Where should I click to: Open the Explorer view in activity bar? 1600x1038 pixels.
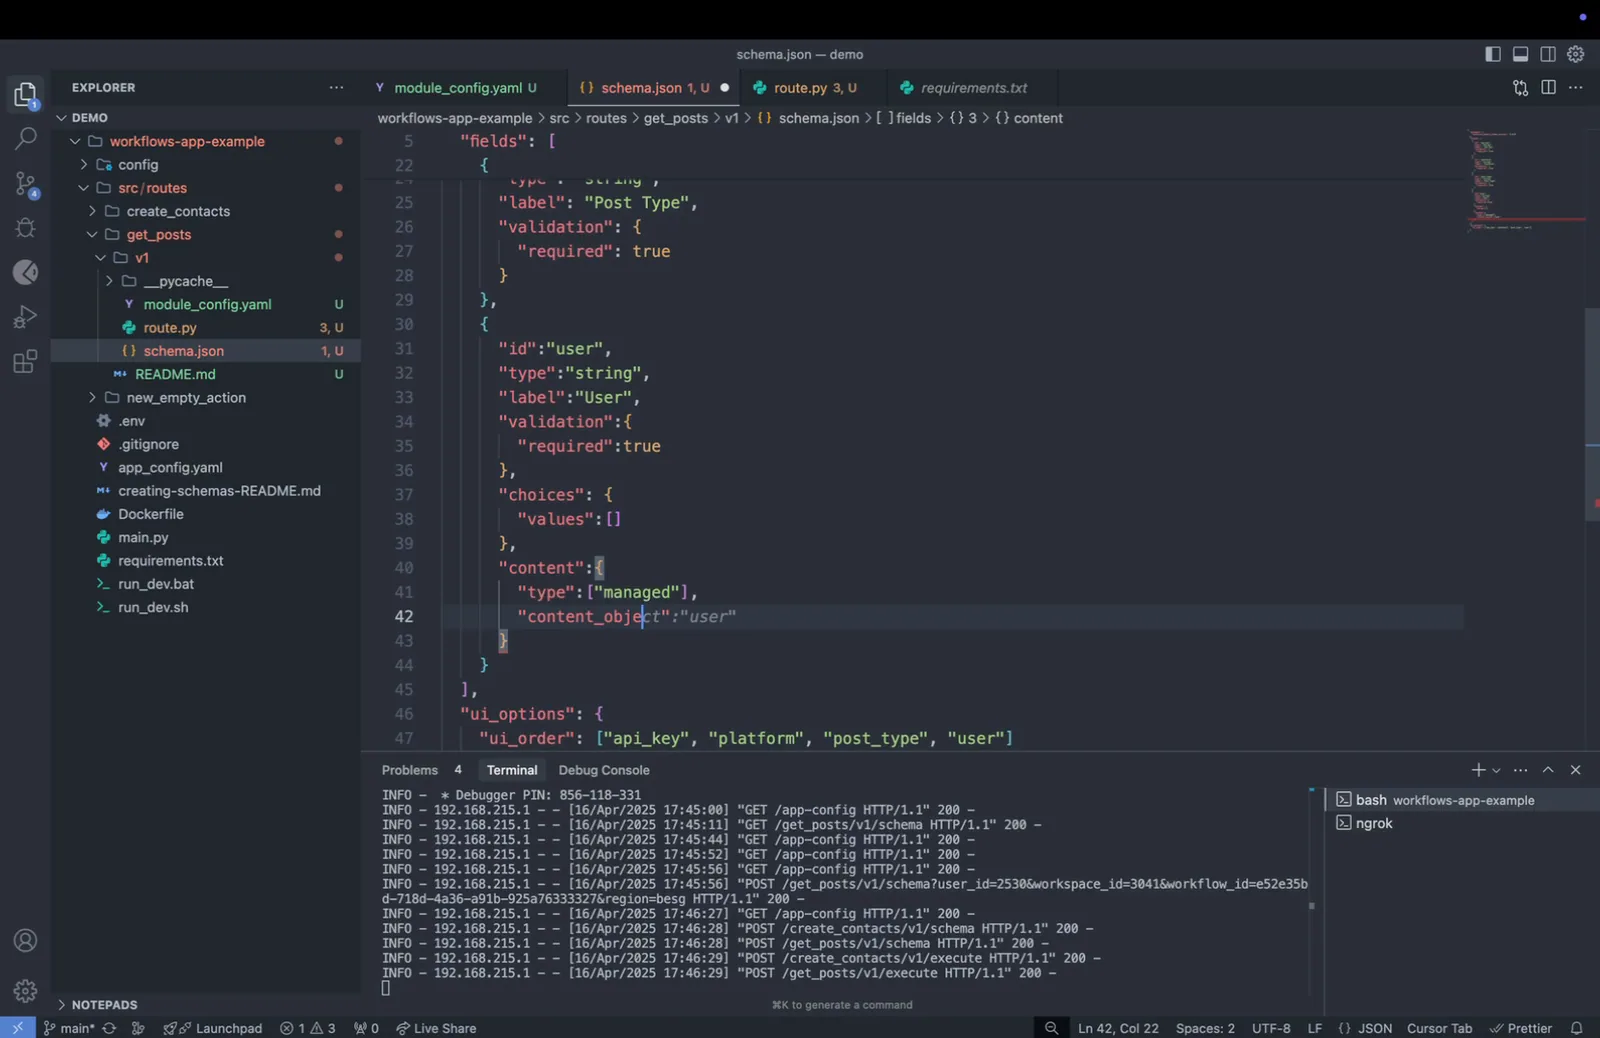coord(25,94)
